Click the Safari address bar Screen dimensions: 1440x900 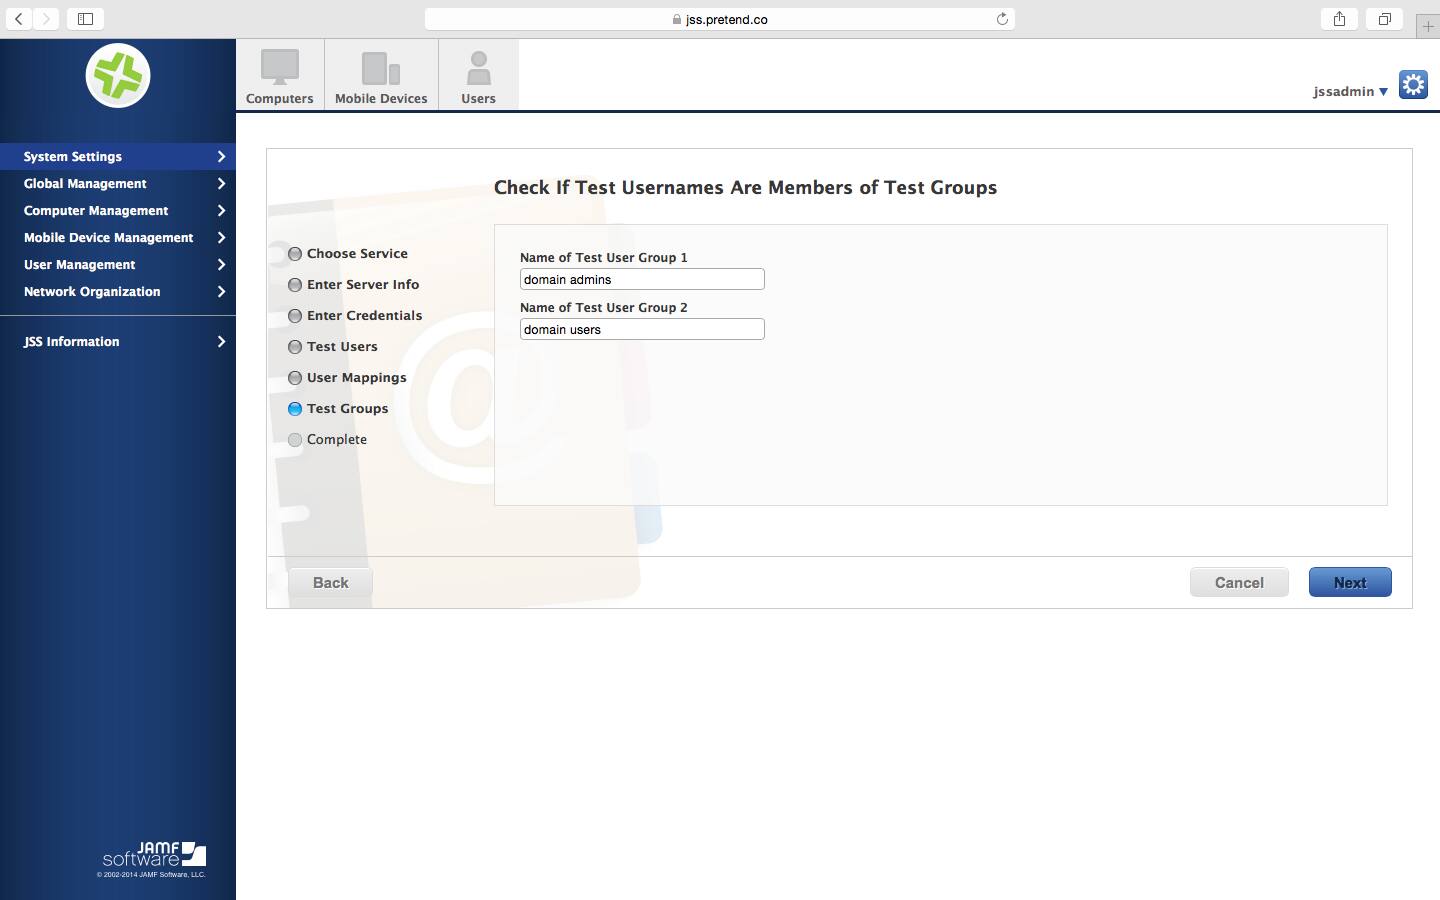[x=720, y=19]
